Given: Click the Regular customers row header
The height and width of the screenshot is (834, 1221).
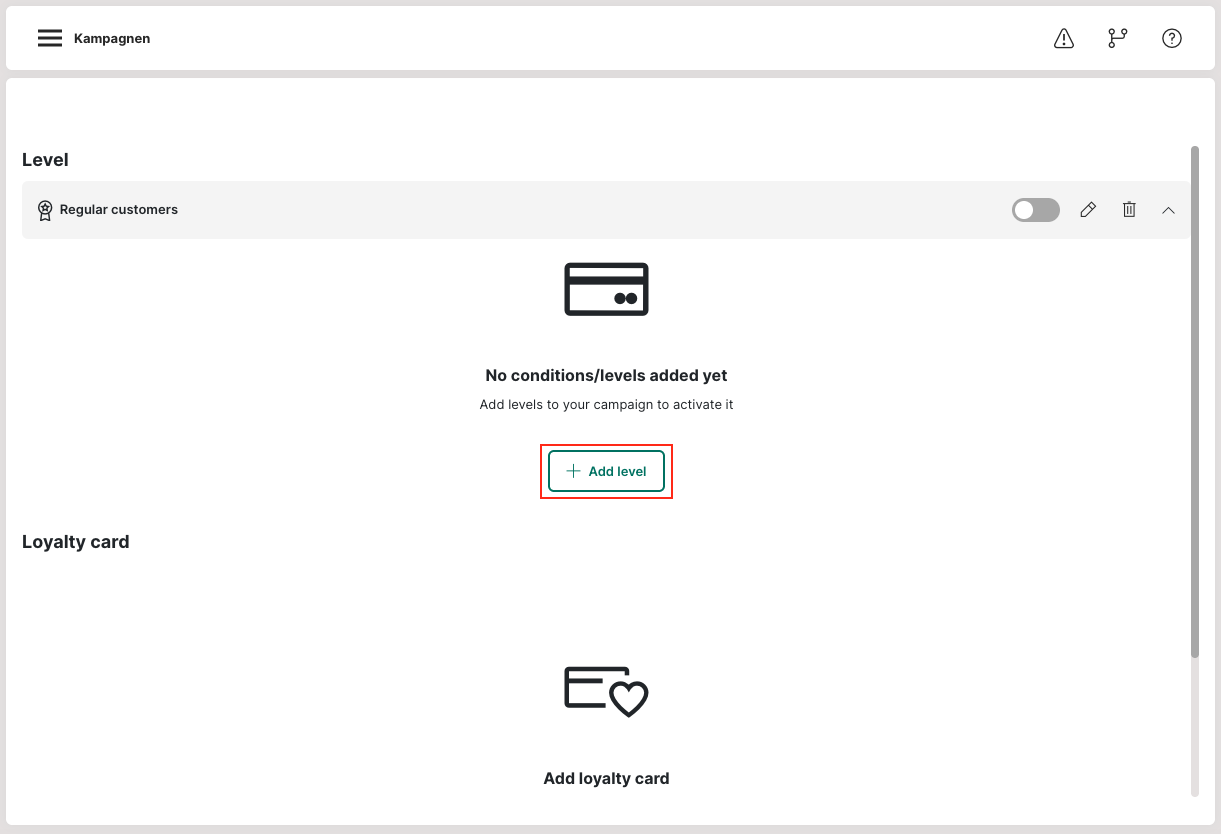Looking at the screenshot, I should [500, 210].
